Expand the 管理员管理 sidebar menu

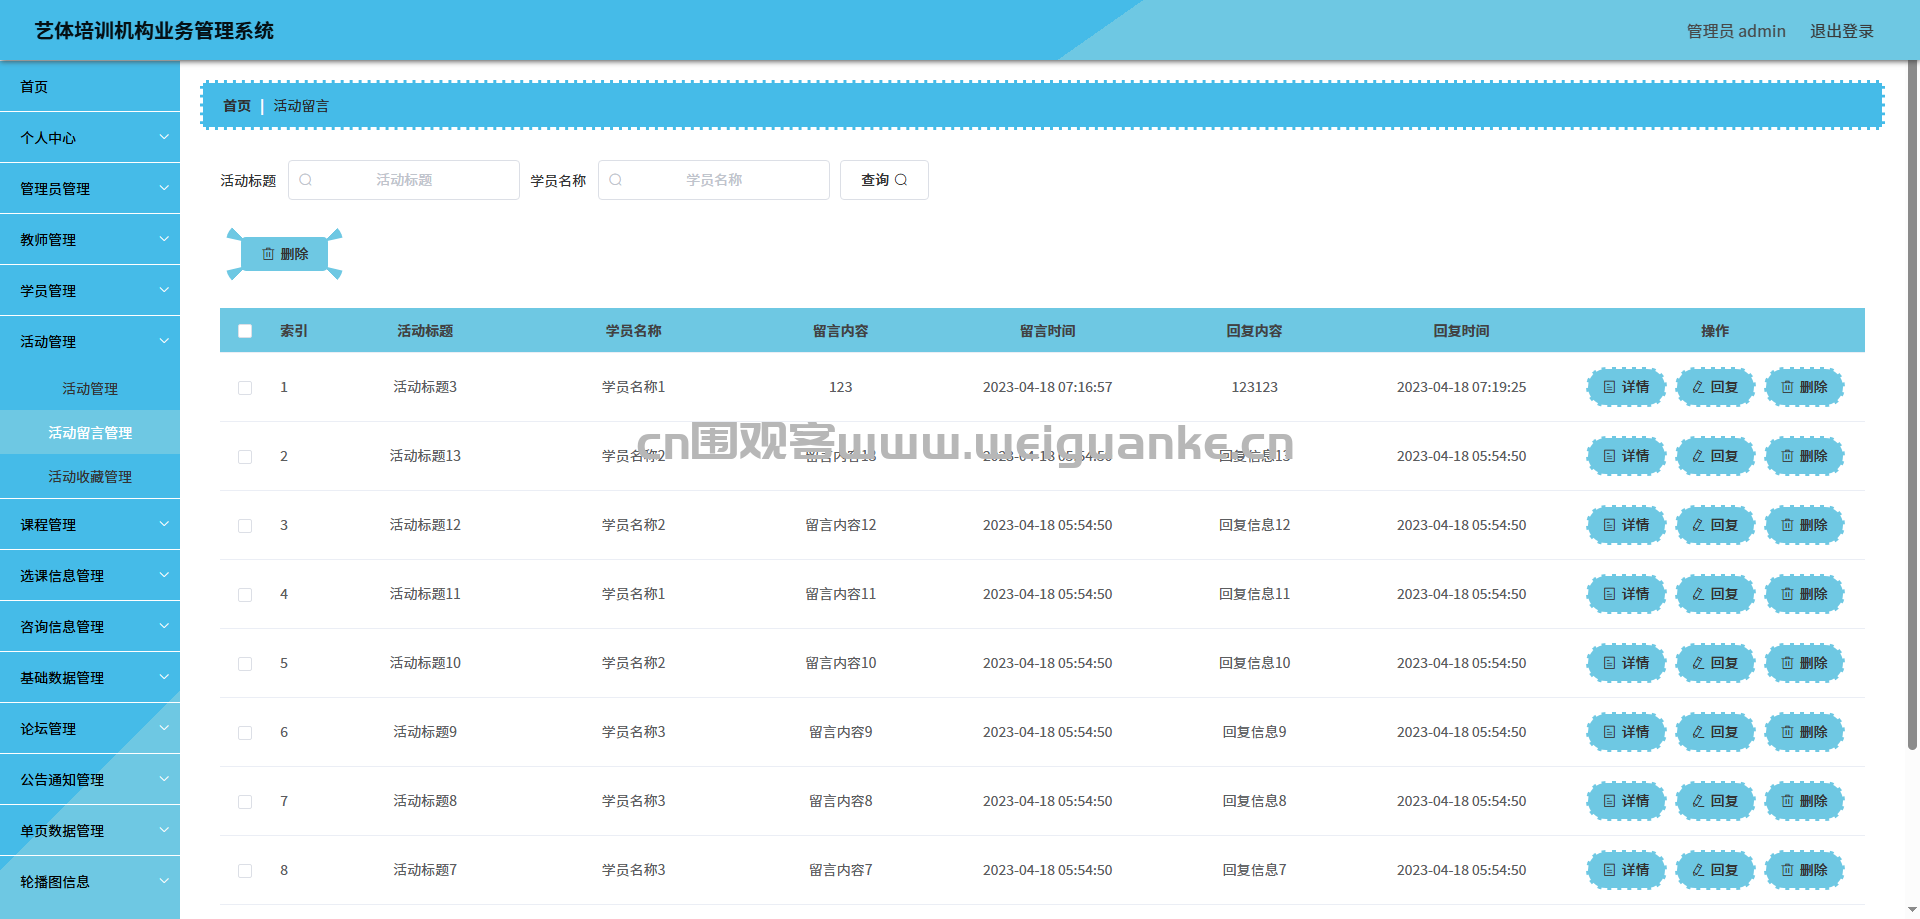pyautogui.click(x=90, y=189)
